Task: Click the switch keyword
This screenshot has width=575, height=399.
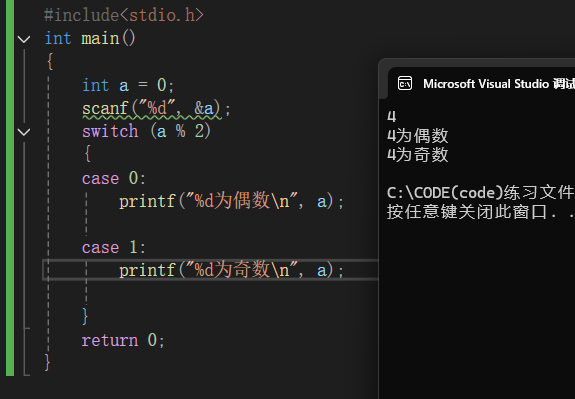Action: (x=110, y=131)
